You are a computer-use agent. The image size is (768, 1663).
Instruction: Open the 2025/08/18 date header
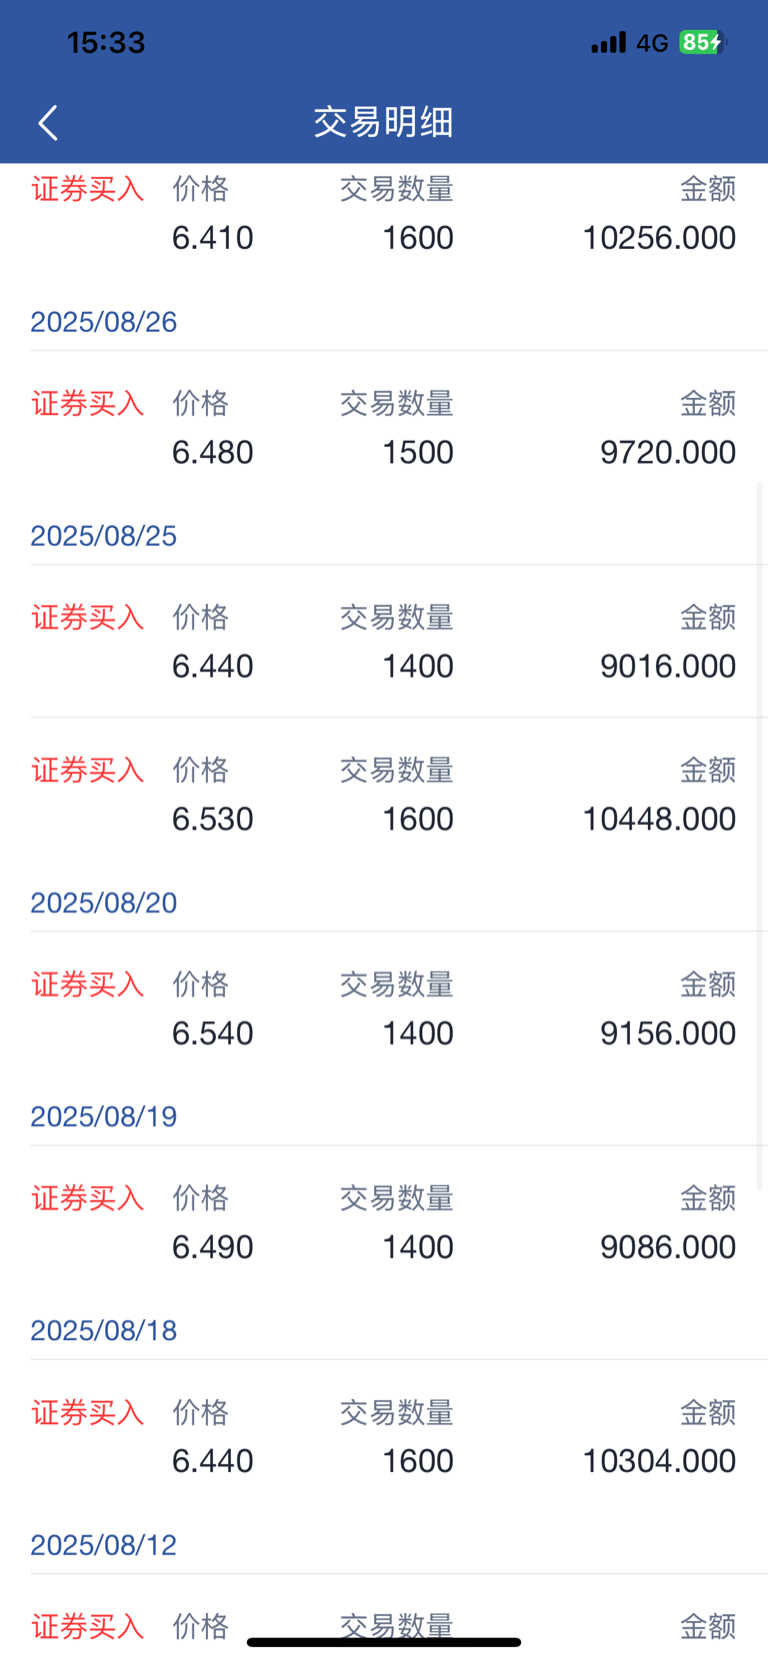[104, 1331]
